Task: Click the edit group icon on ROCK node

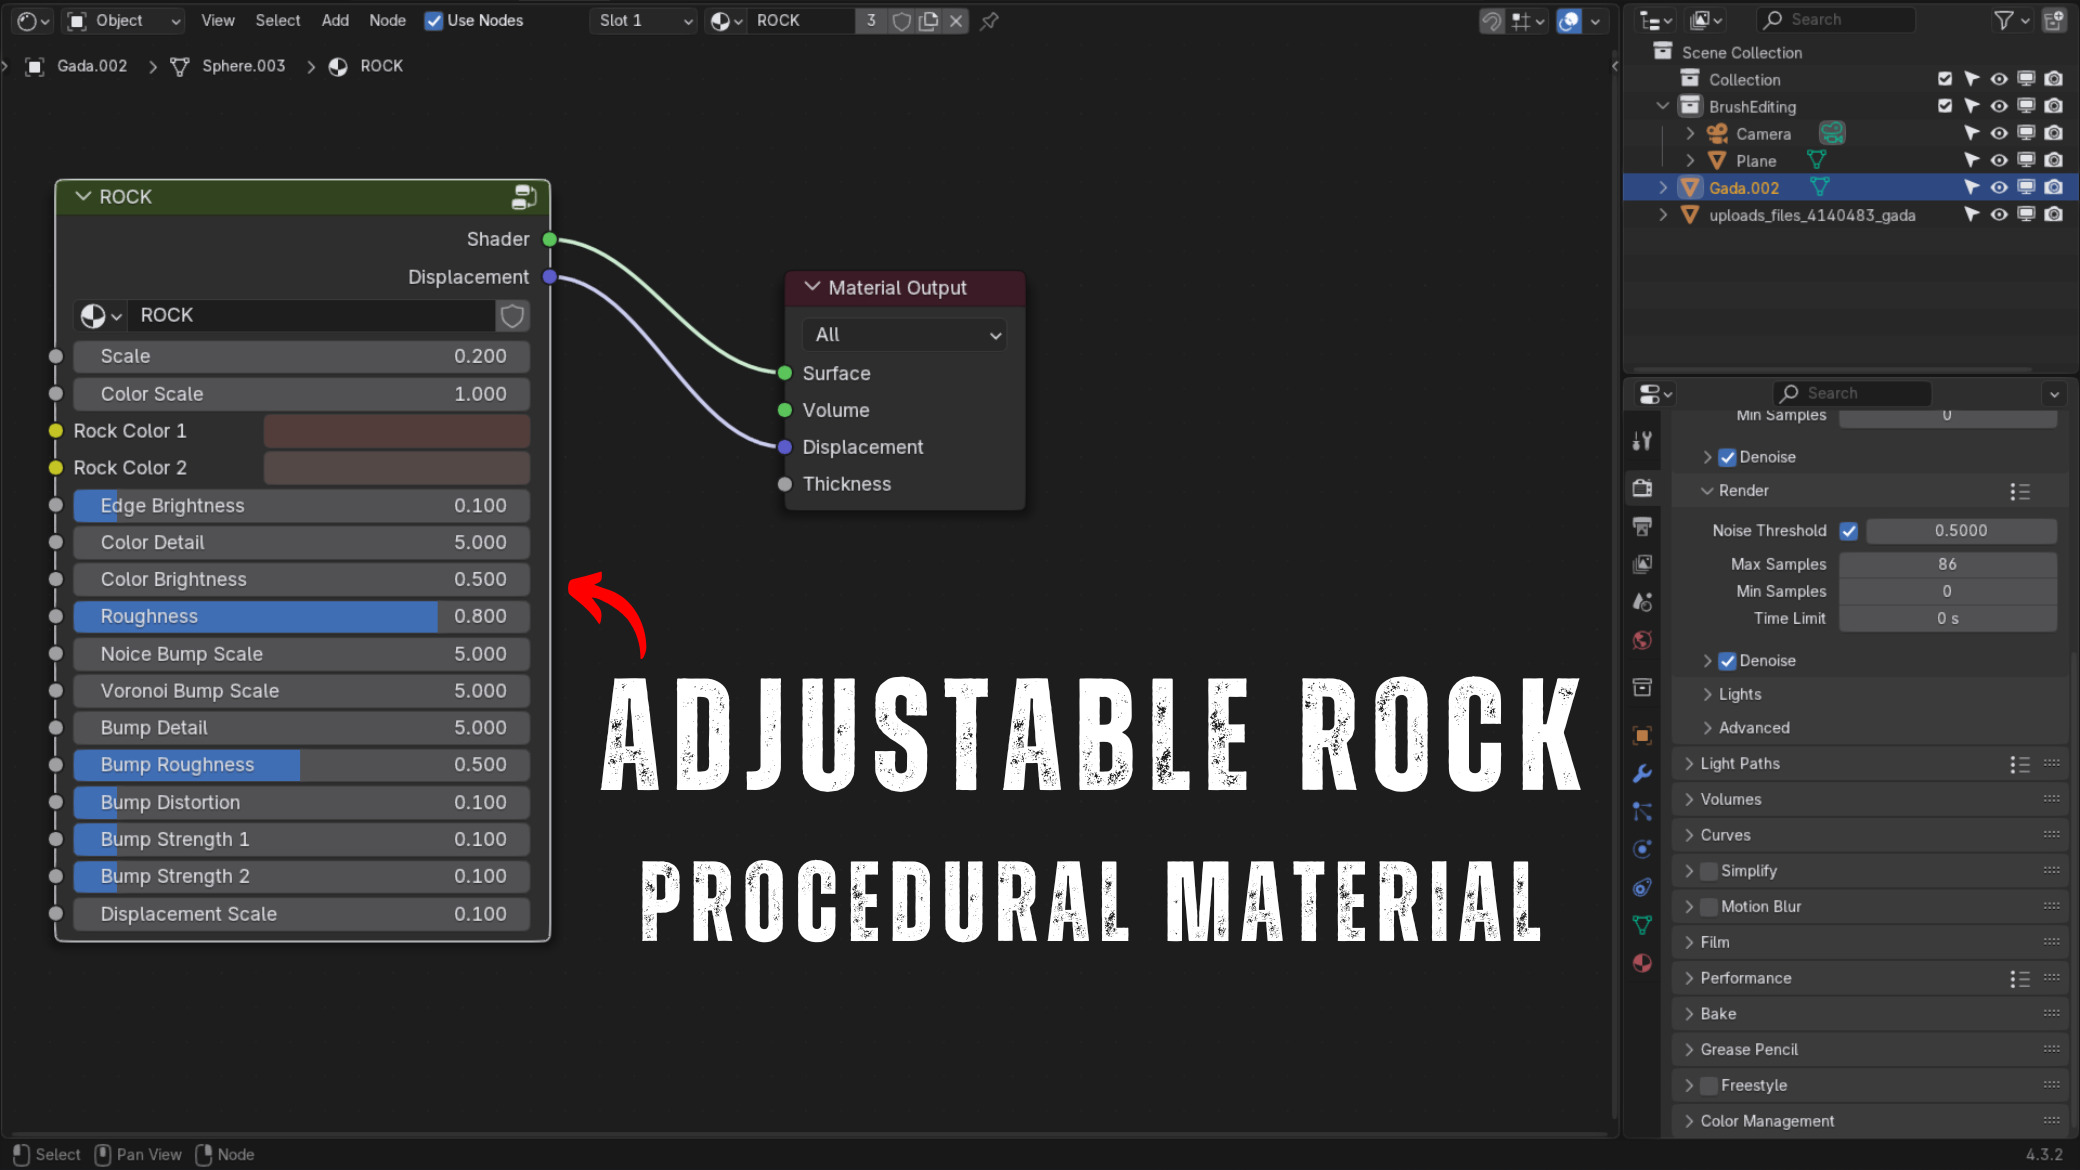Action: (x=523, y=197)
